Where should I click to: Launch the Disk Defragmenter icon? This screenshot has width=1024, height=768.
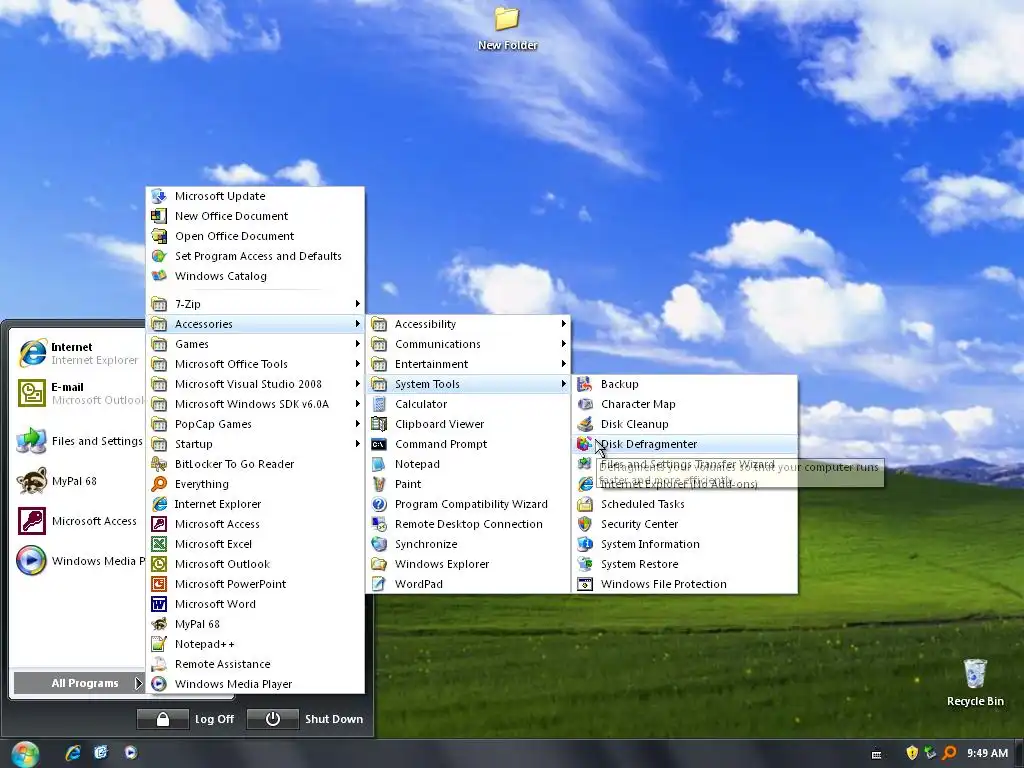coord(584,444)
